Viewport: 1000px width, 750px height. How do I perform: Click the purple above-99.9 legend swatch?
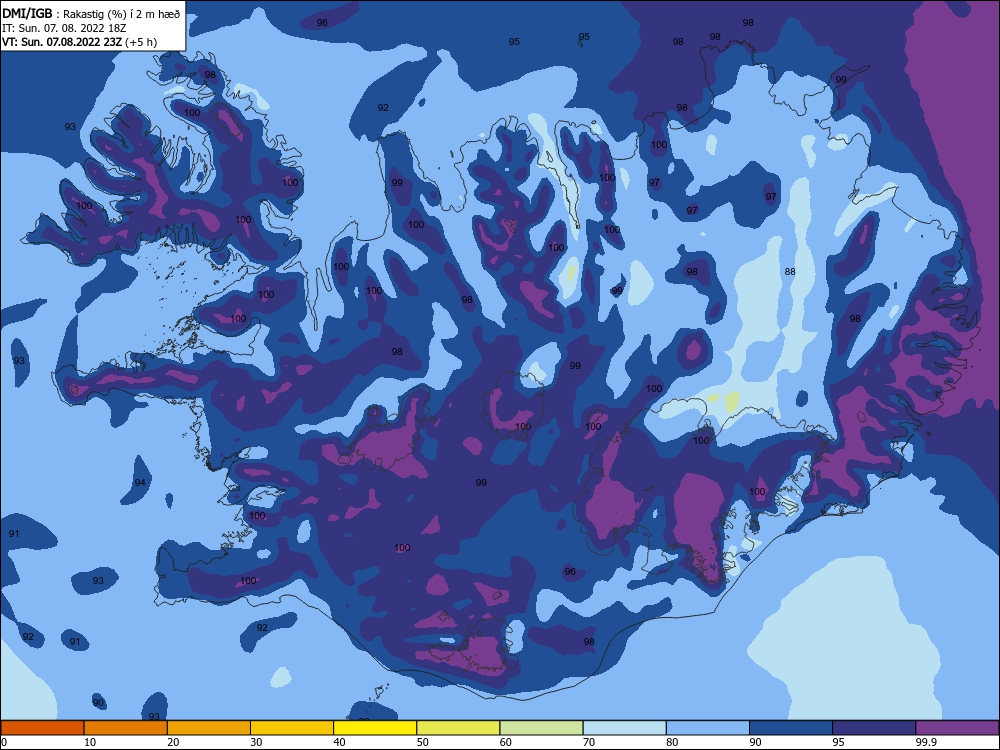957,728
